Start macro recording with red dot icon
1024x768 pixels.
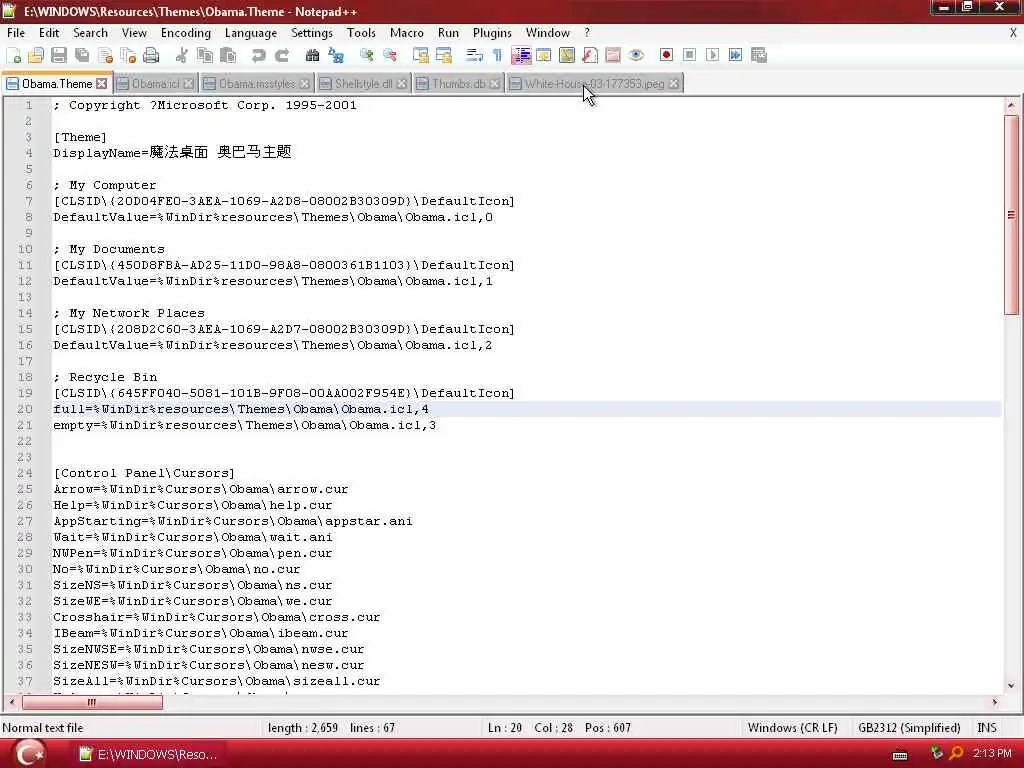tap(666, 56)
